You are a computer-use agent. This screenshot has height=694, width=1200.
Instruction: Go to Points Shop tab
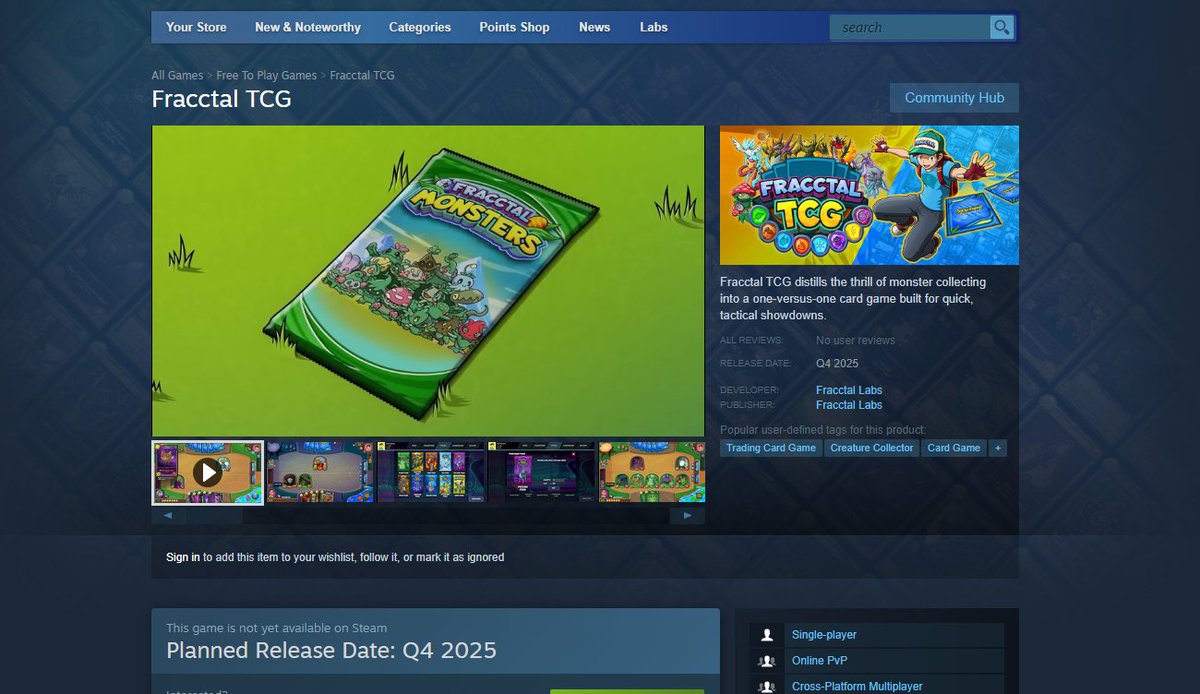tap(514, 27)
